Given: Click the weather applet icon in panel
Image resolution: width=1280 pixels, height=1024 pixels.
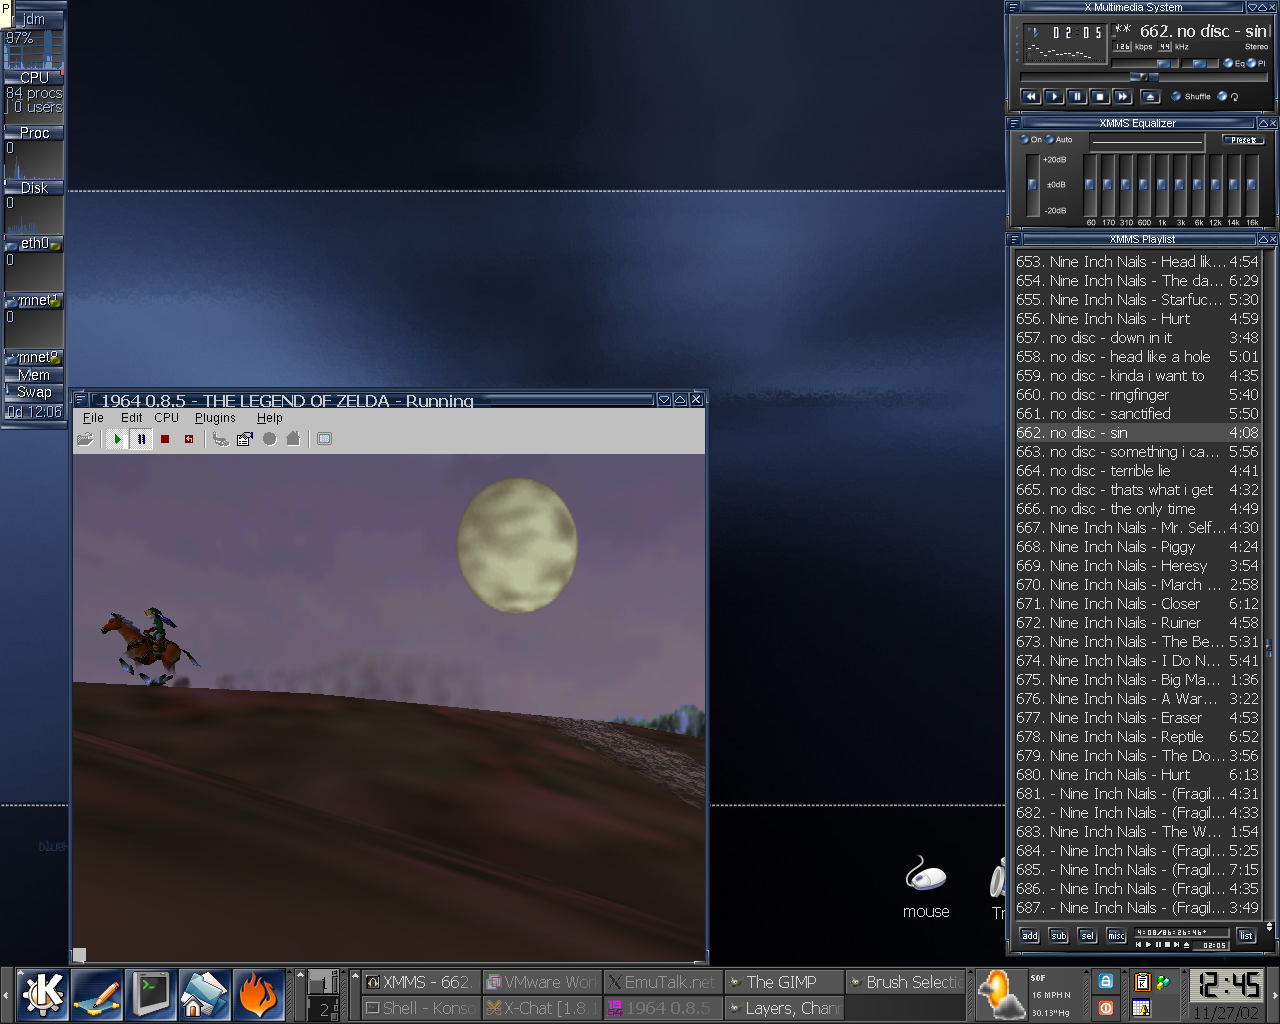Looking at the screenshot, I should pos(1000,995).
